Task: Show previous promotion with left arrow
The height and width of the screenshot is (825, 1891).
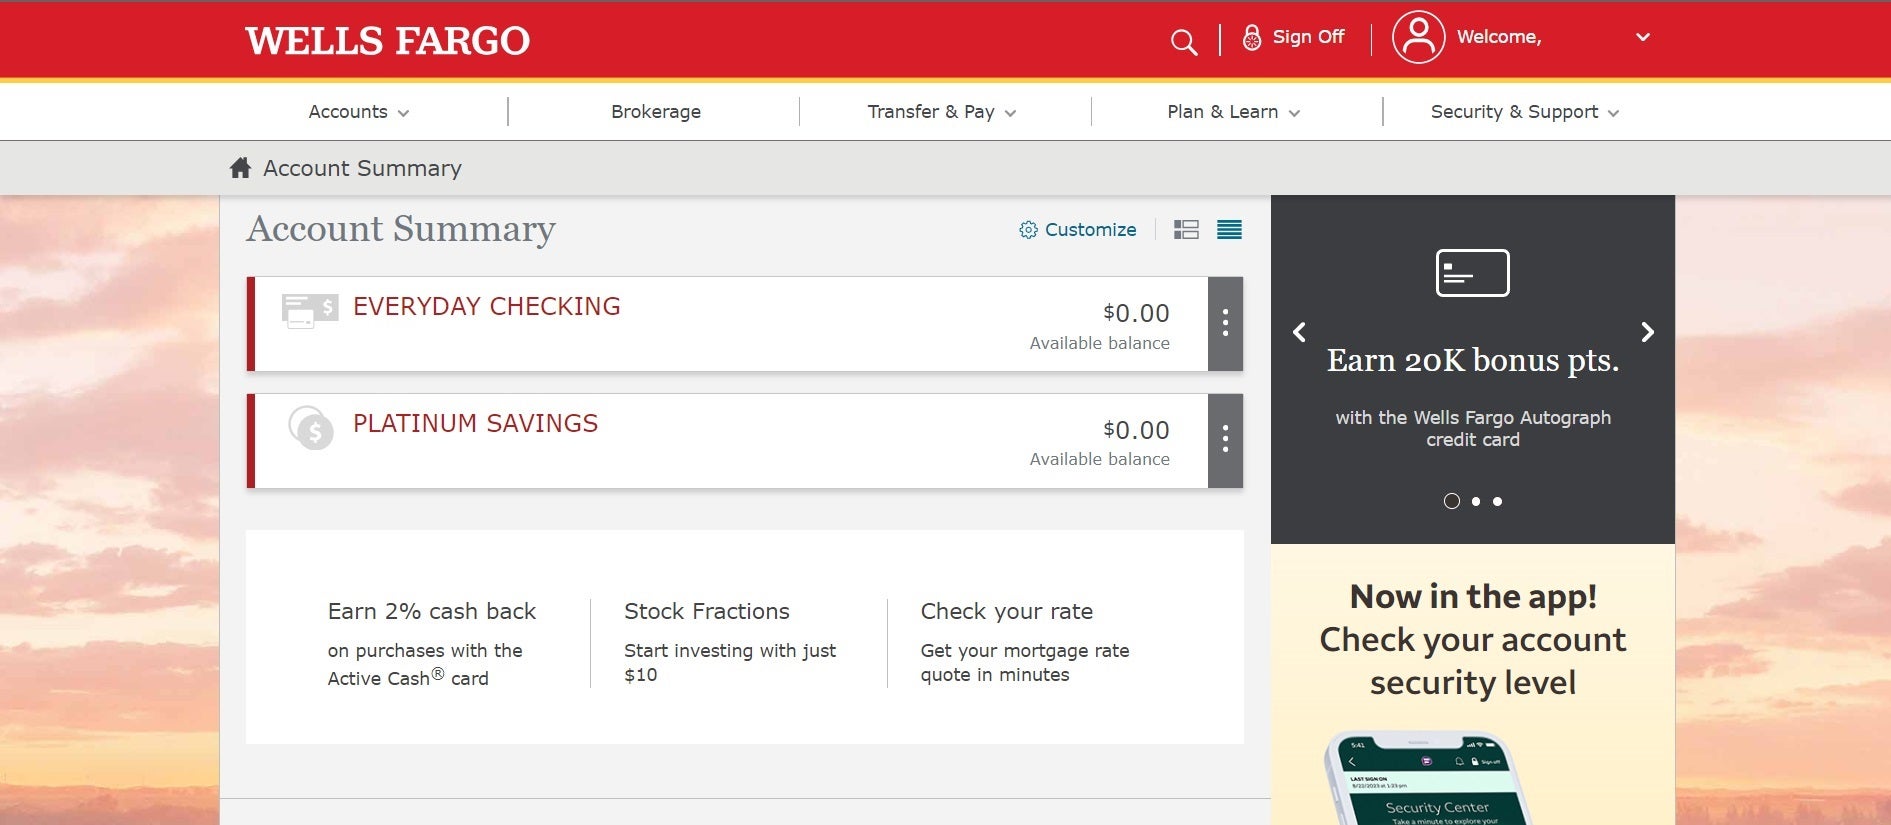Action: click(1299, 332)
